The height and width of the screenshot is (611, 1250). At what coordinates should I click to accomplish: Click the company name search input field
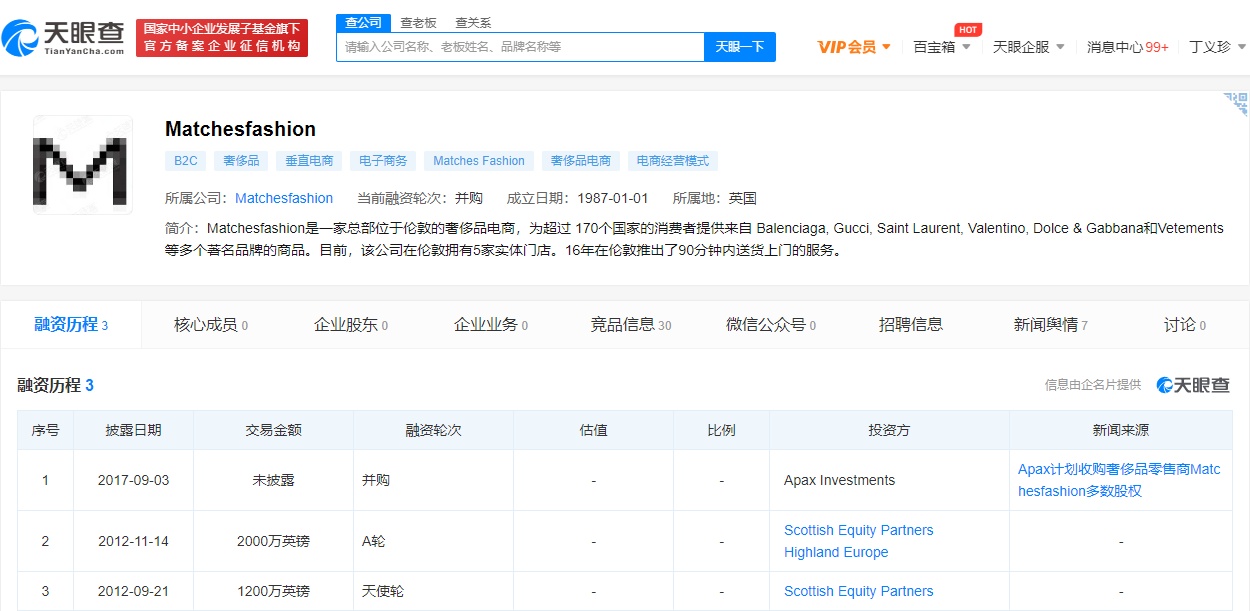520,47
